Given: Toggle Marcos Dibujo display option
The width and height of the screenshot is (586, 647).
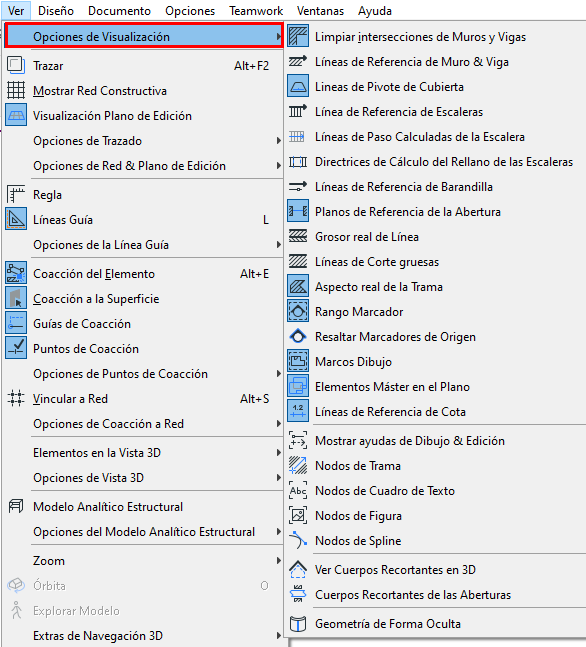Looking at the screenshot, I should point(435,361).
